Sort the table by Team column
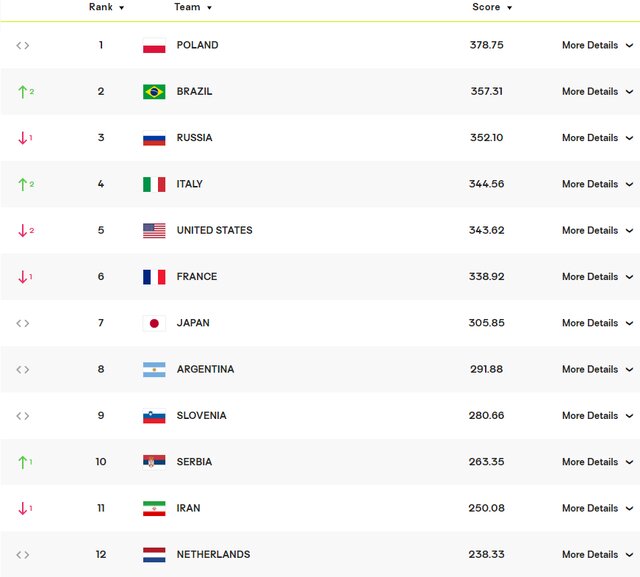The width and height of the screenshot is (640, 577). tap(192, 7)
